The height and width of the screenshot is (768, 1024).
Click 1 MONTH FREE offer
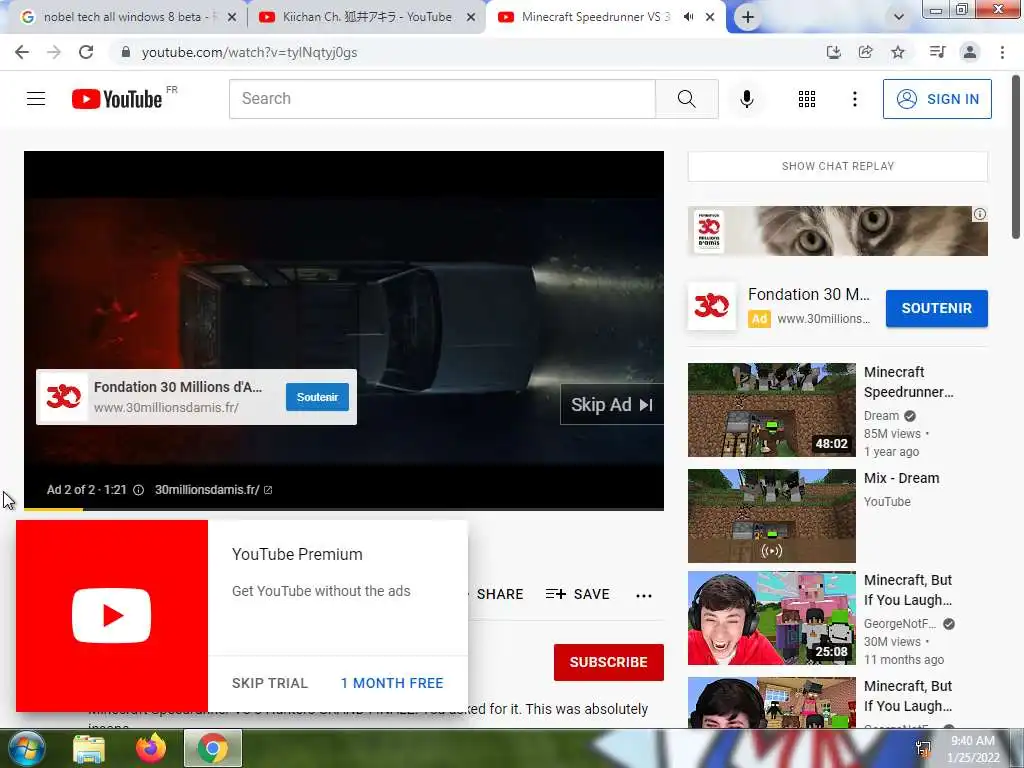pos(392,683)
